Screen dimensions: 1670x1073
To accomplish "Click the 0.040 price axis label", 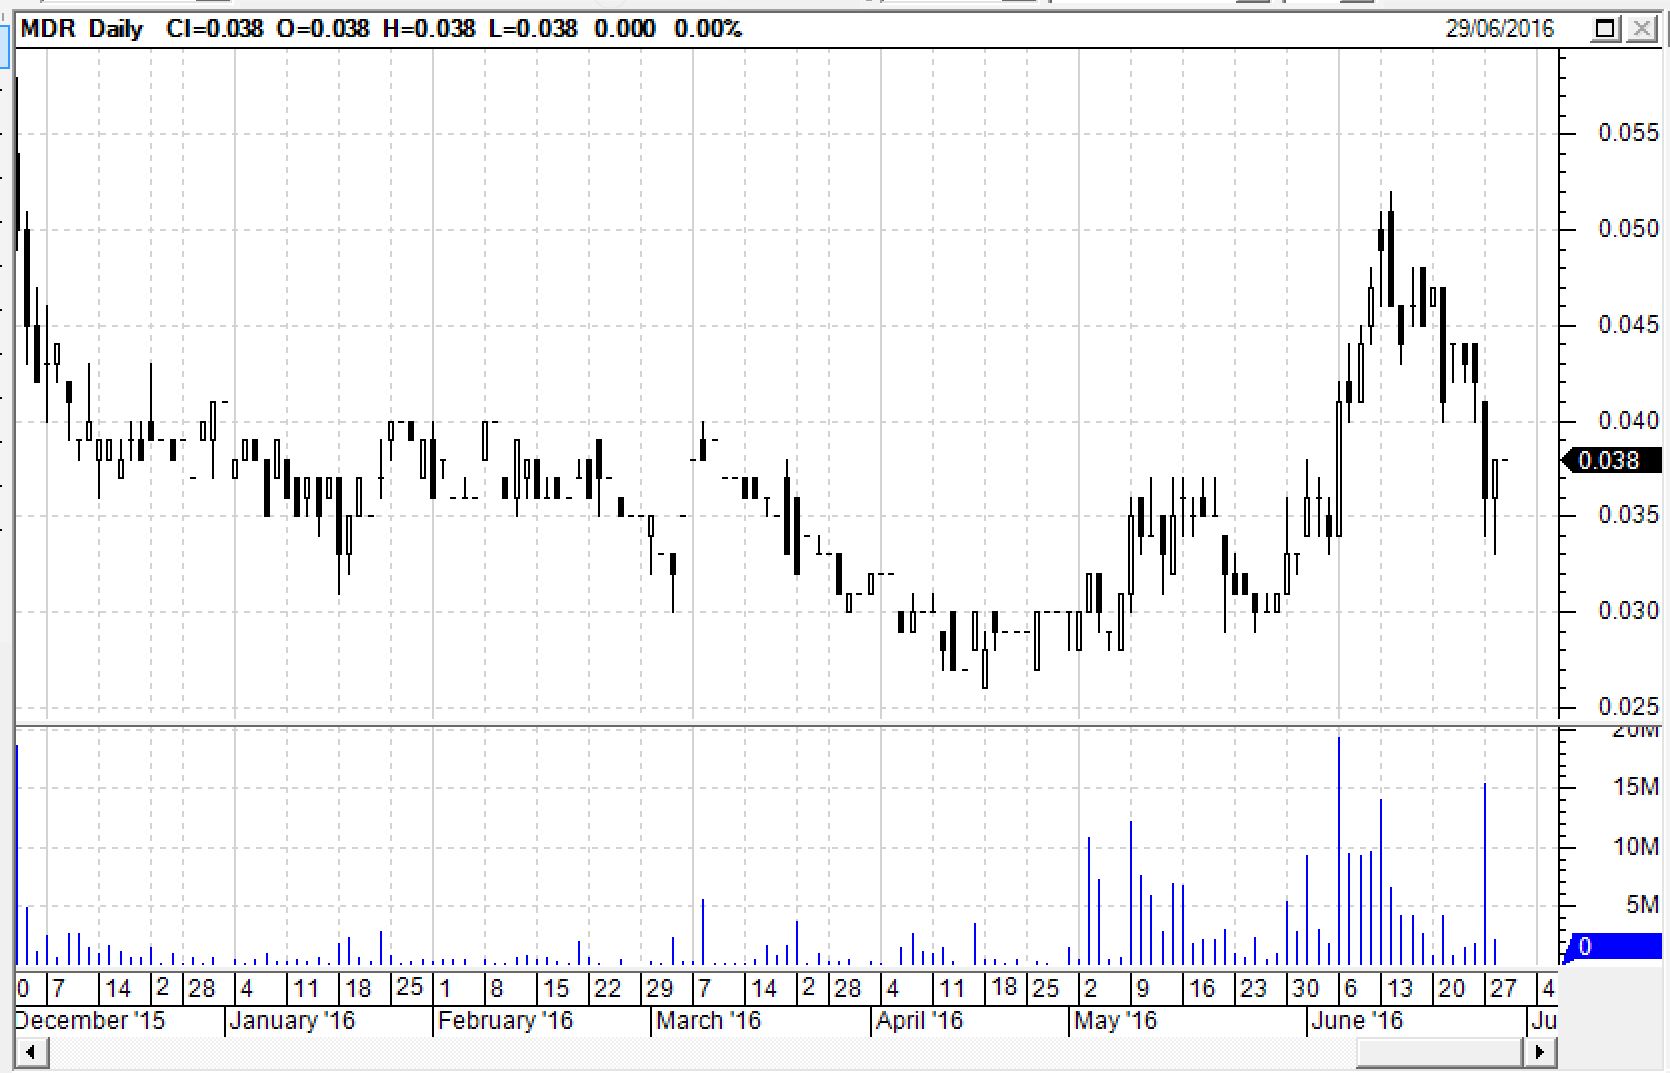I will pos(1628,420).
